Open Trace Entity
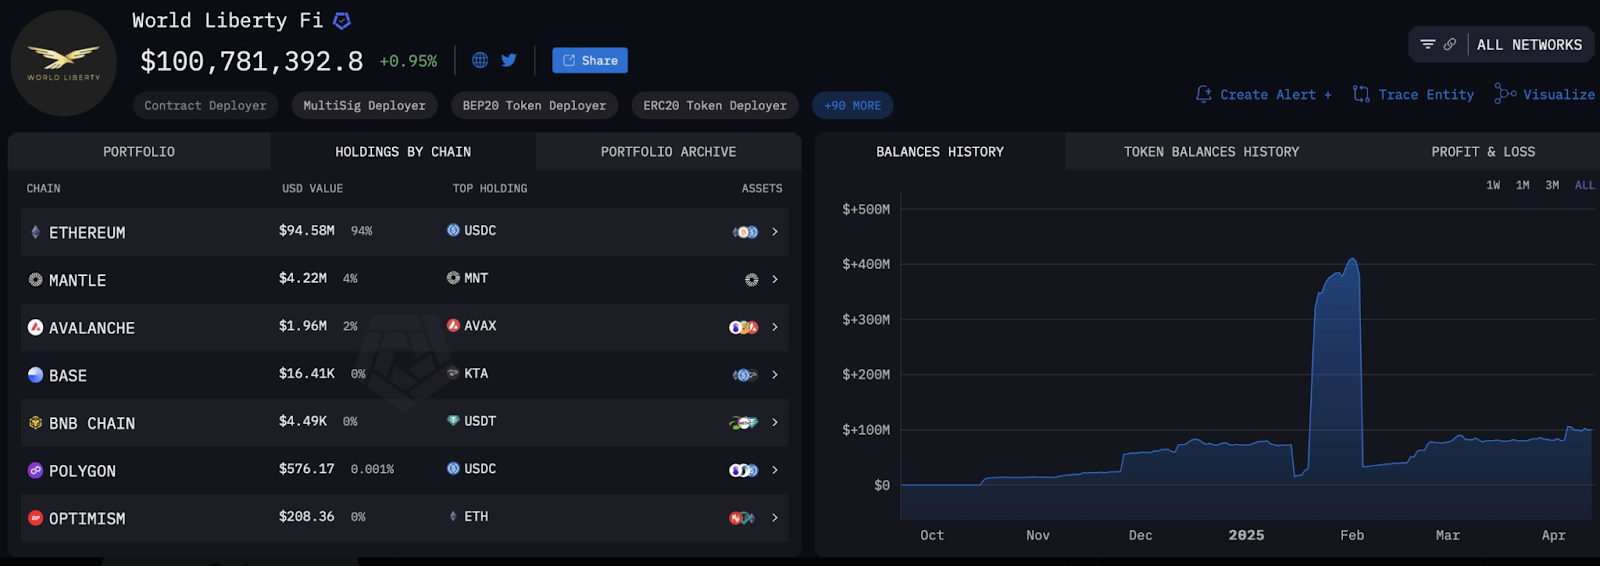 pos(1413,94)
